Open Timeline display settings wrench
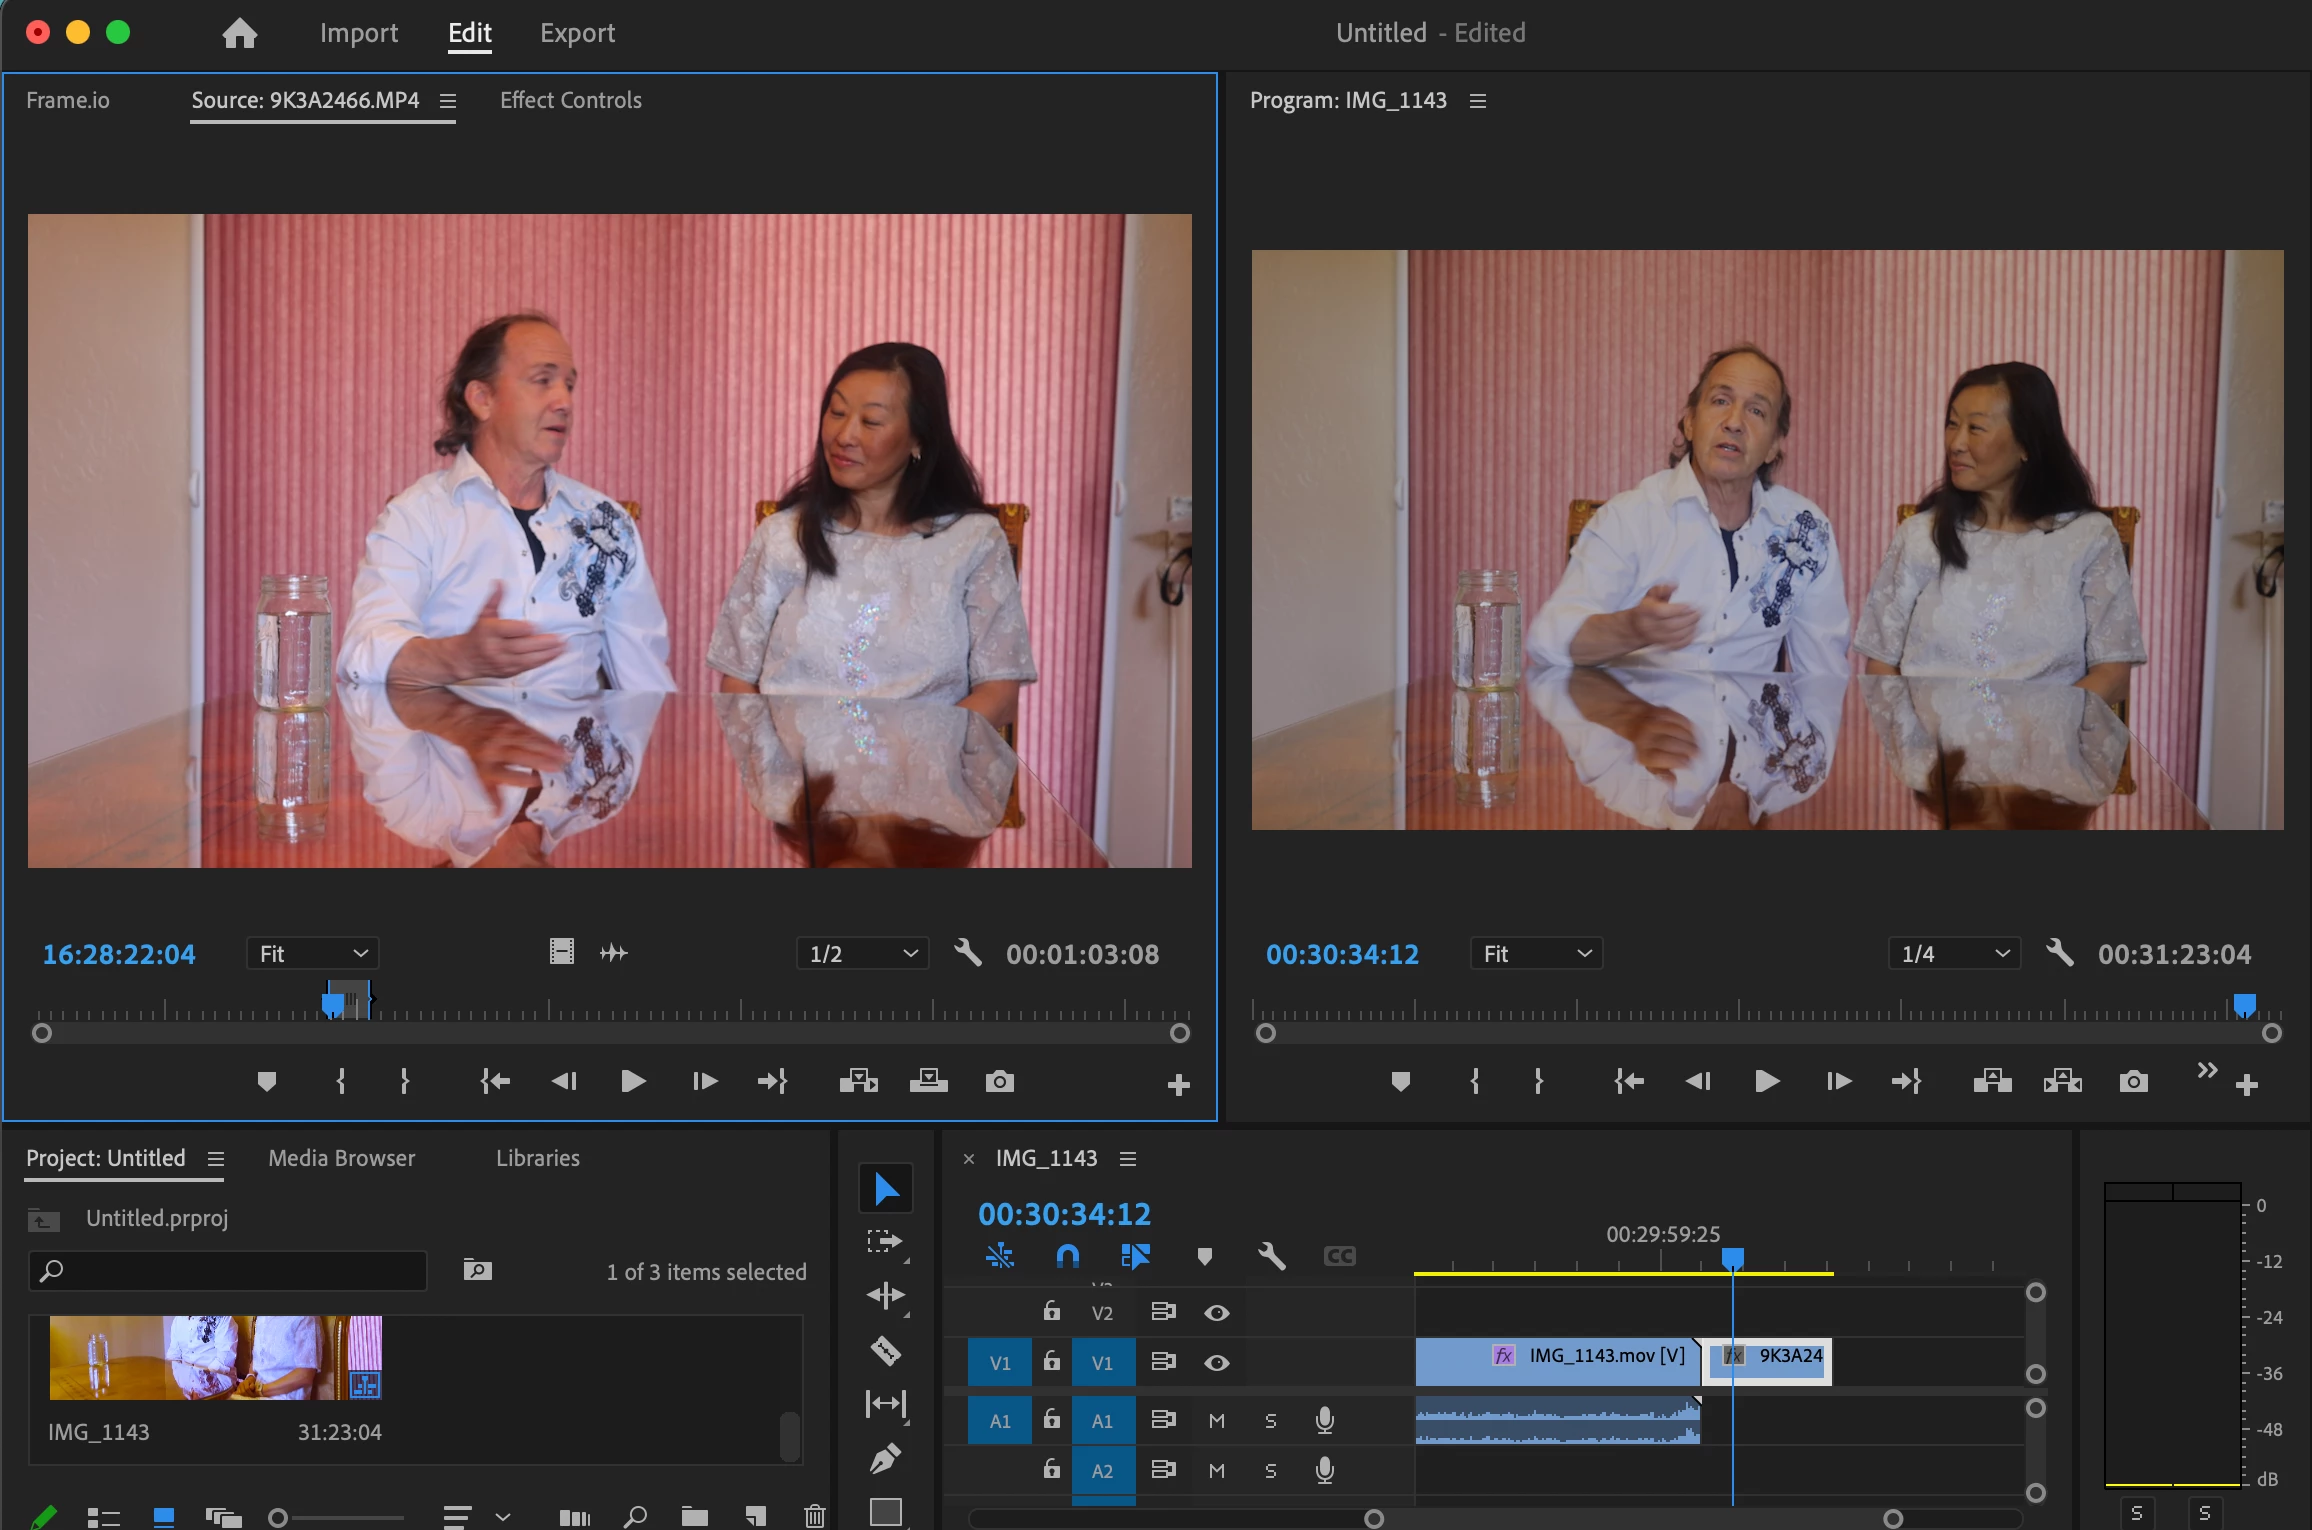This screenshot has height=1530, width=2312. [x=1271, y=1256]
